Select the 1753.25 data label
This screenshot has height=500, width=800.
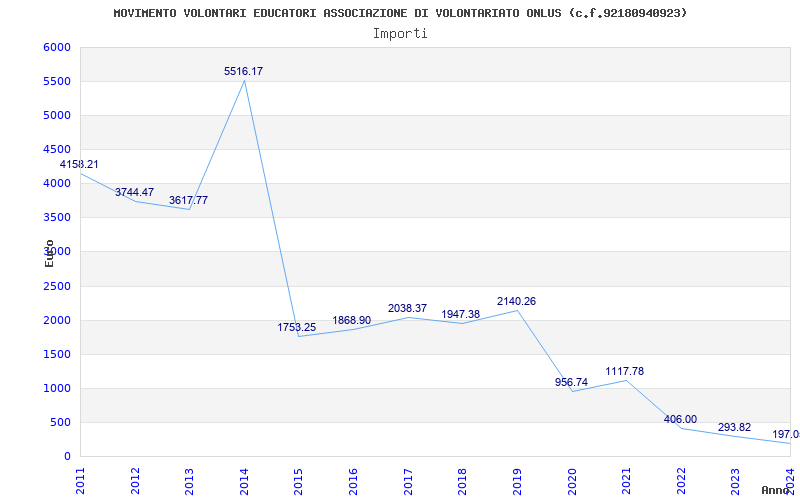296,328
